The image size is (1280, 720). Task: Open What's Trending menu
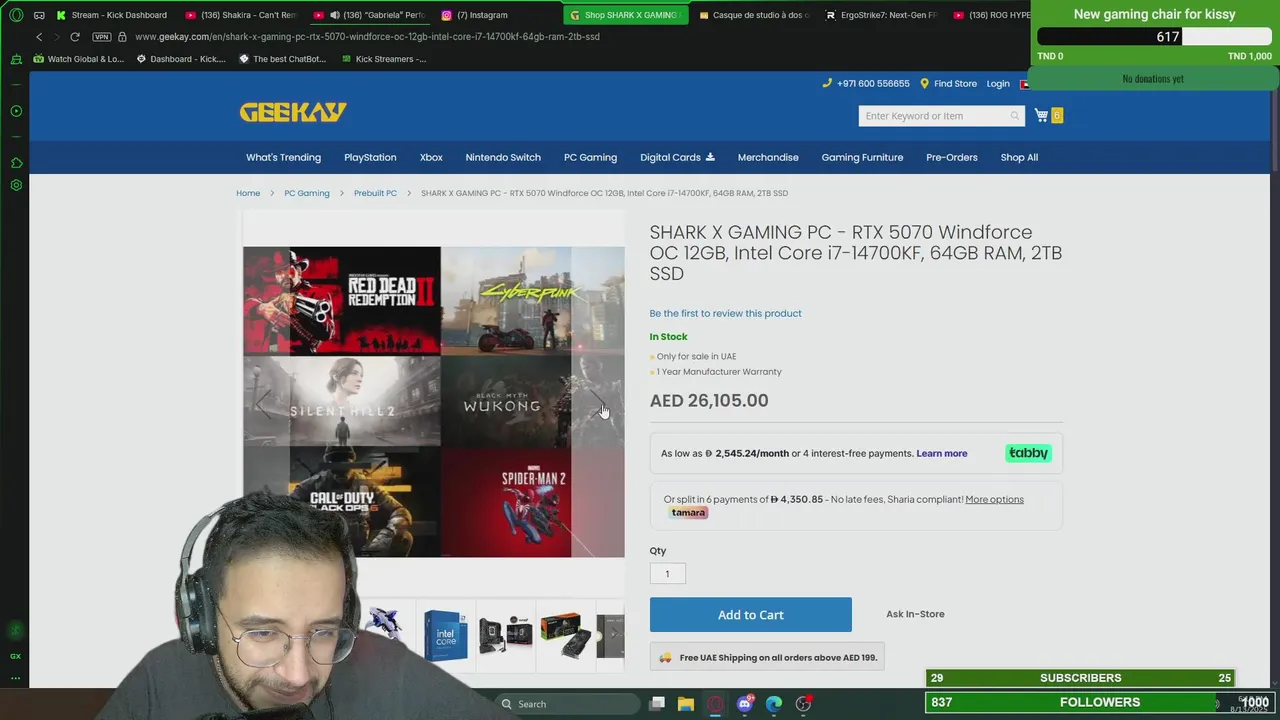coord(284,157)
